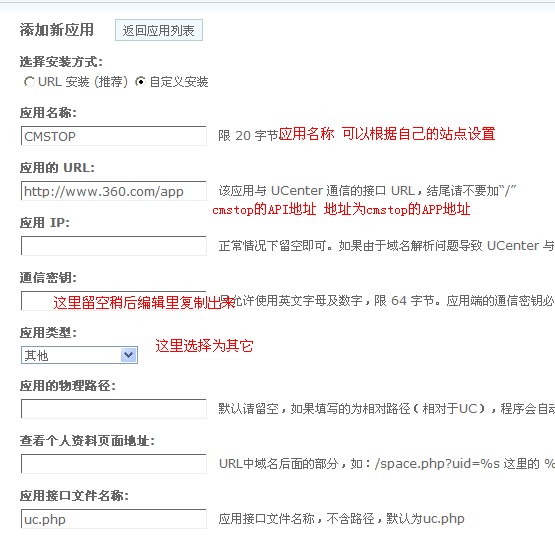
Task: Focus the 查看个人资料页面地址 input field
Action: [114, 464]
